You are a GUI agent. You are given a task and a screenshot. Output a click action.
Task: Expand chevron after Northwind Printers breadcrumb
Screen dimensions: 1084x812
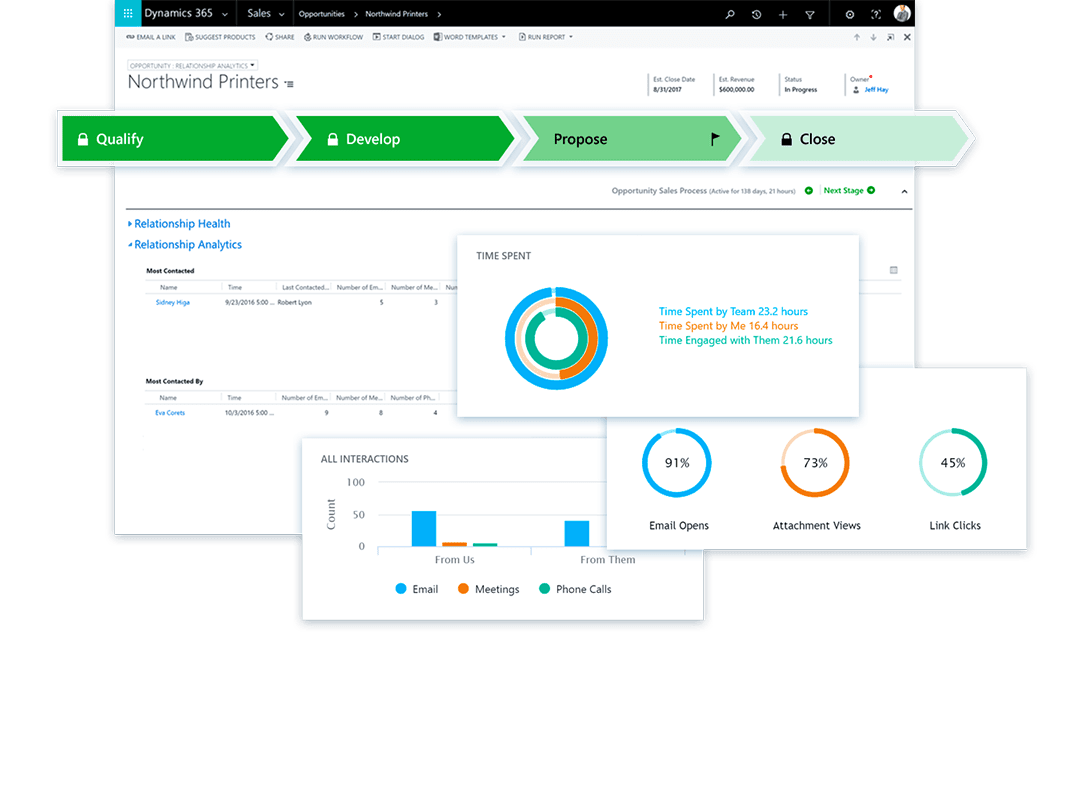click(x=439, y=14)
